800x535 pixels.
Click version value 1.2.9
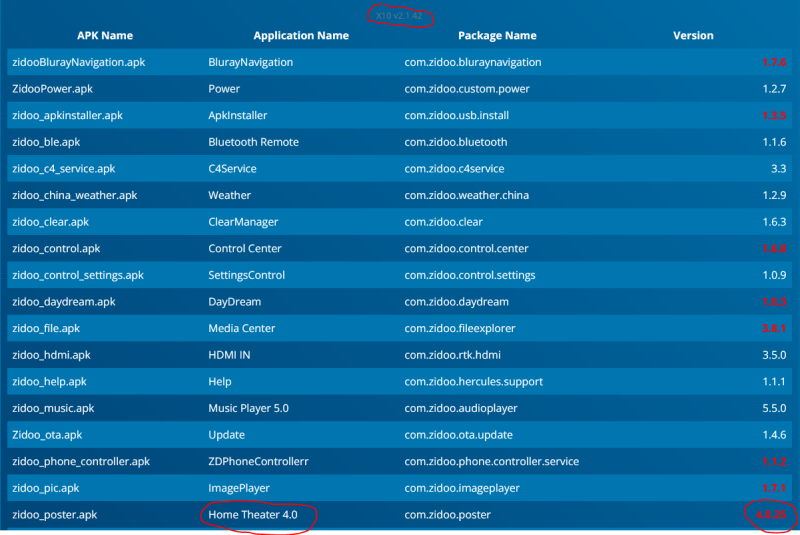tap(774, 195)
